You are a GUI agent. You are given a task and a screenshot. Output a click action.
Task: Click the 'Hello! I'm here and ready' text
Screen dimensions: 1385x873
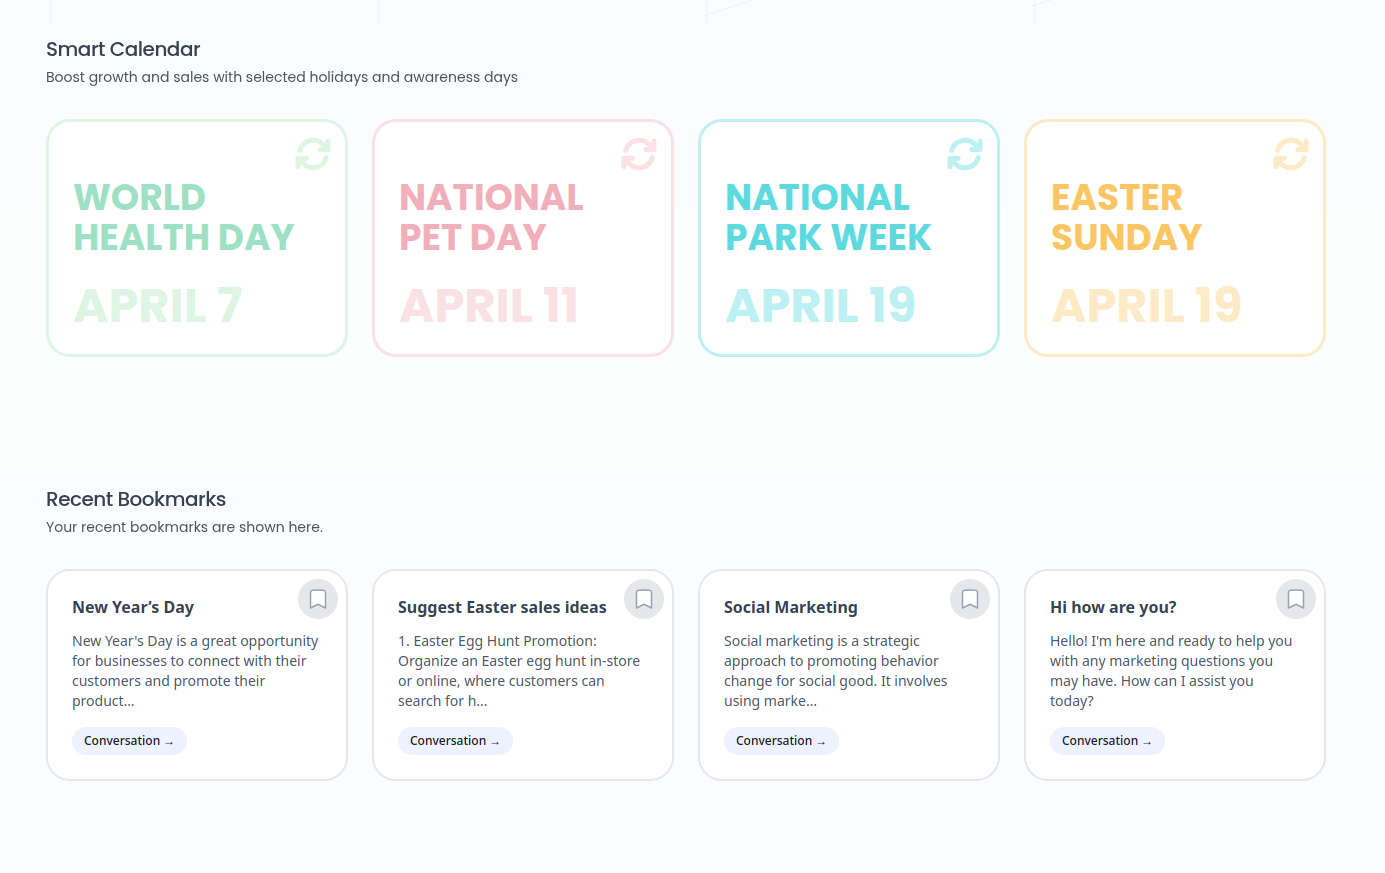click(x=1171, y=671)
